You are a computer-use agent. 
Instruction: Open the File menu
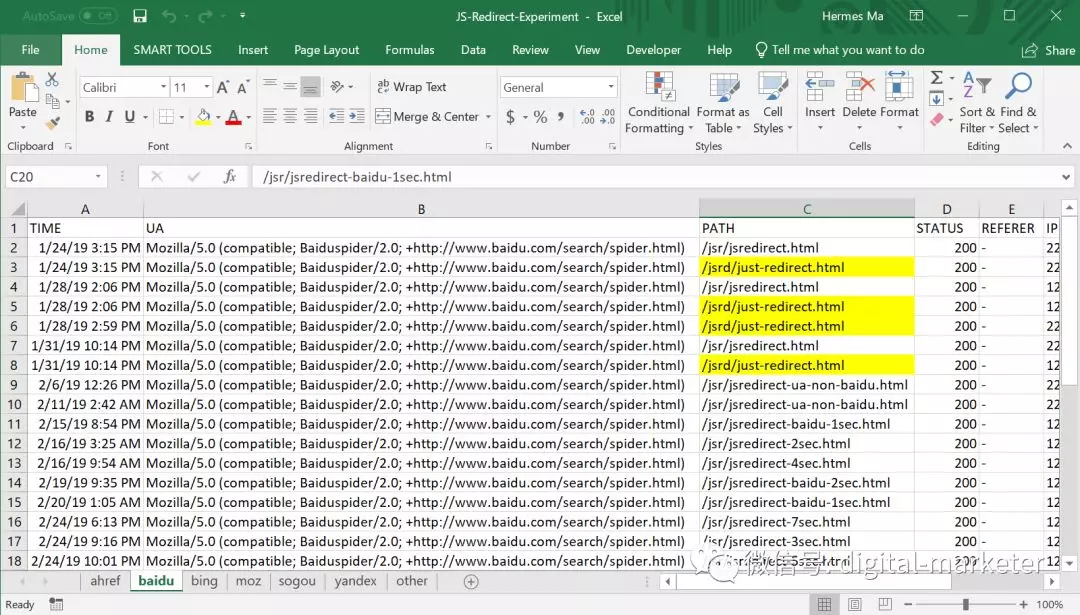30,50
